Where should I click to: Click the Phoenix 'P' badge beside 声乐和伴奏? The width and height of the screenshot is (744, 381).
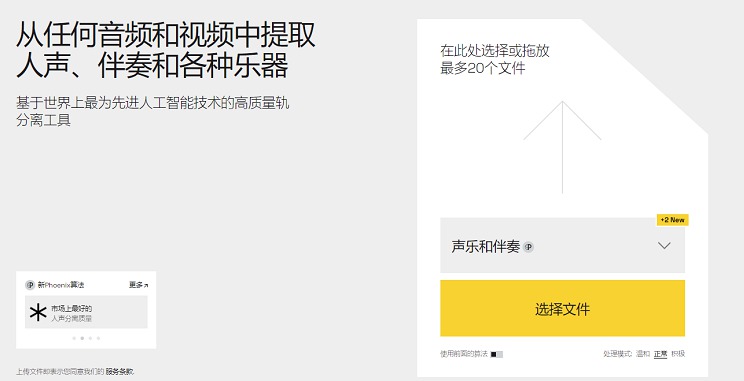tap(528, 247)
